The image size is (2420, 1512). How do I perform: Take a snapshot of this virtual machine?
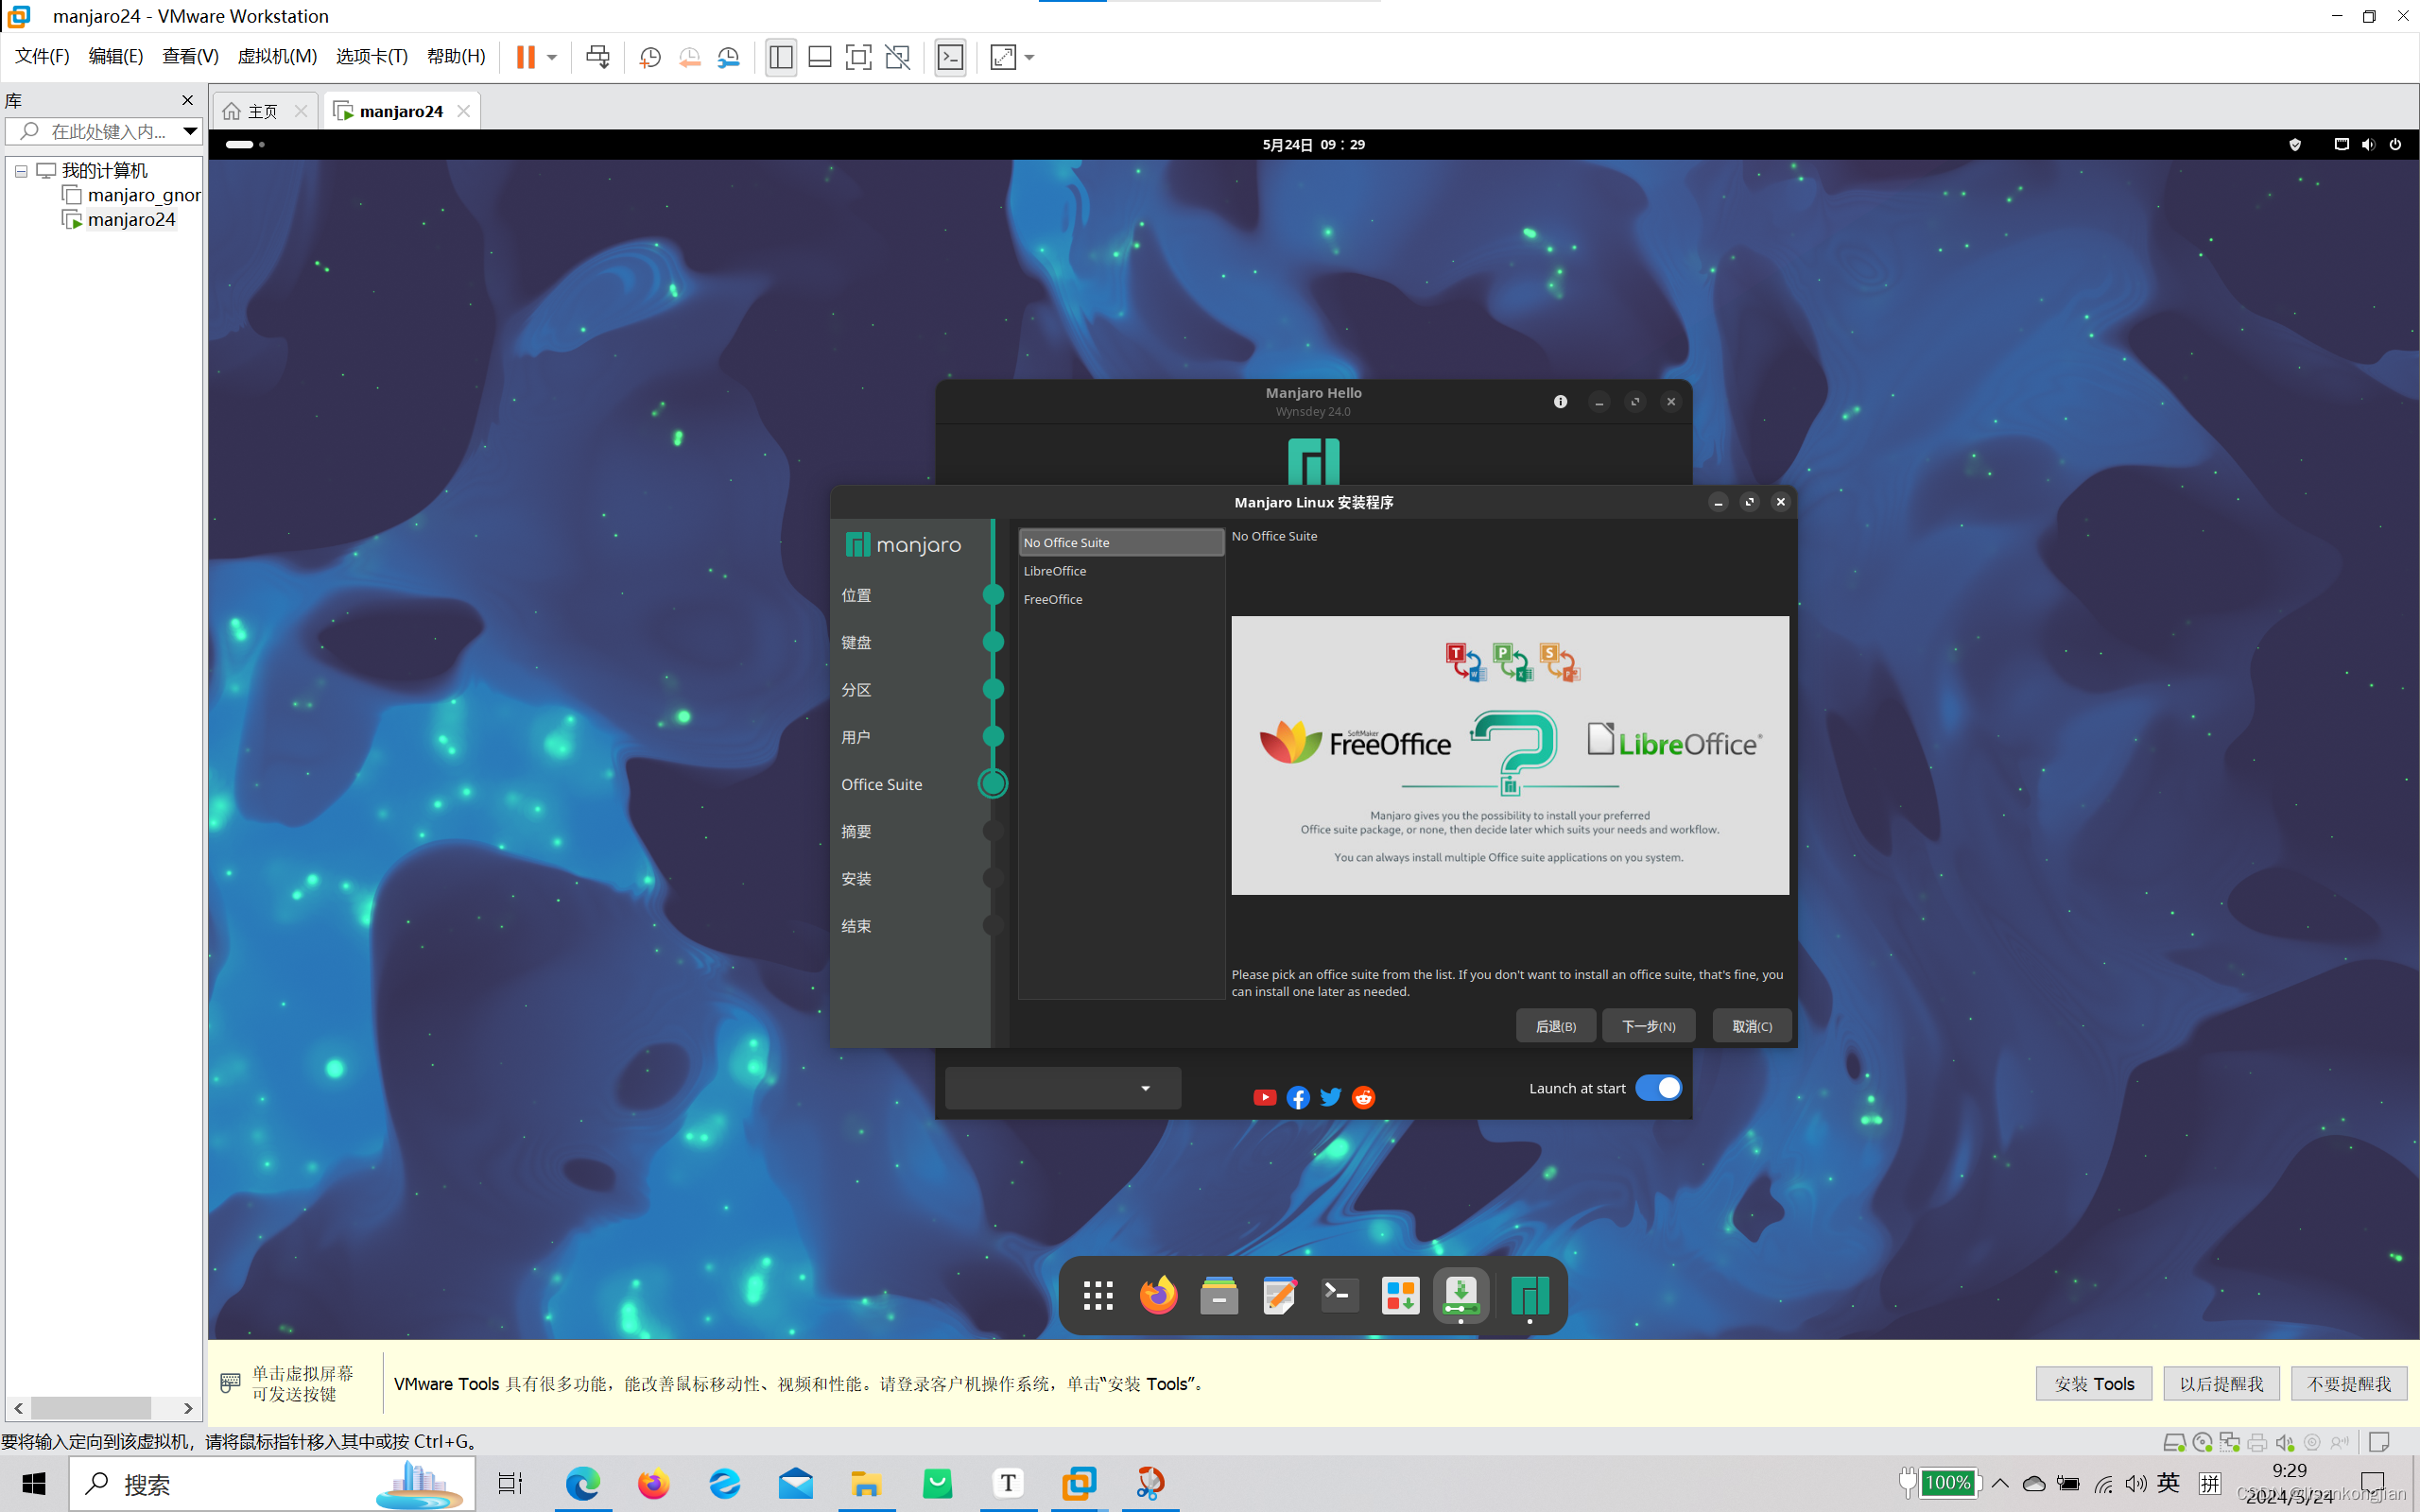click(650, 57)
